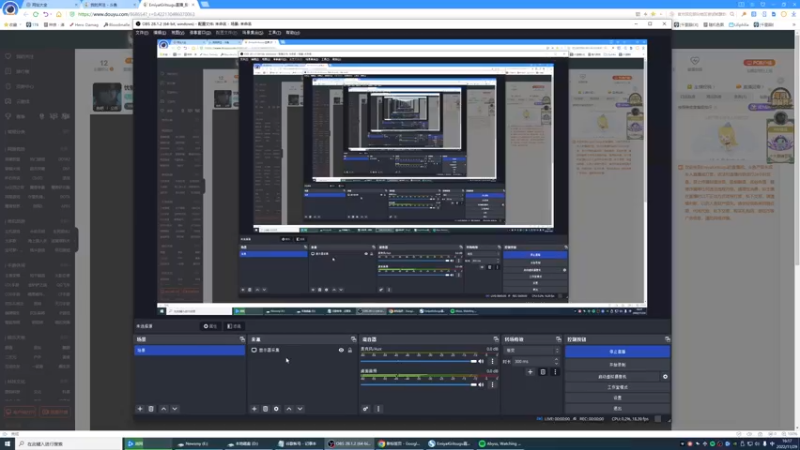Pop out the Sources dock using its header icon
The width and height of the screenshot is (800, 450).
point(354,339)
